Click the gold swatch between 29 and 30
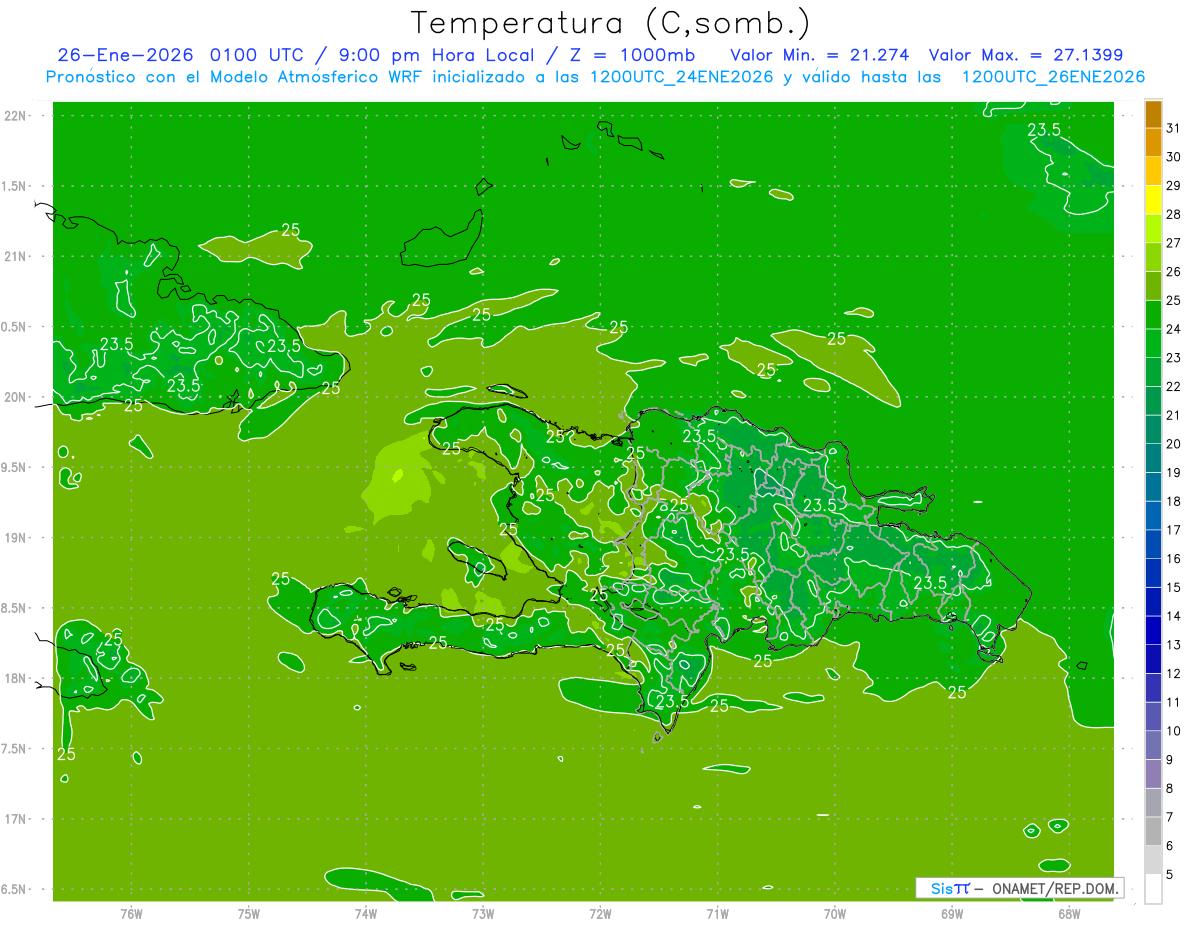The height and width of the screenshot is (927, 1200). click(1154, 172)
